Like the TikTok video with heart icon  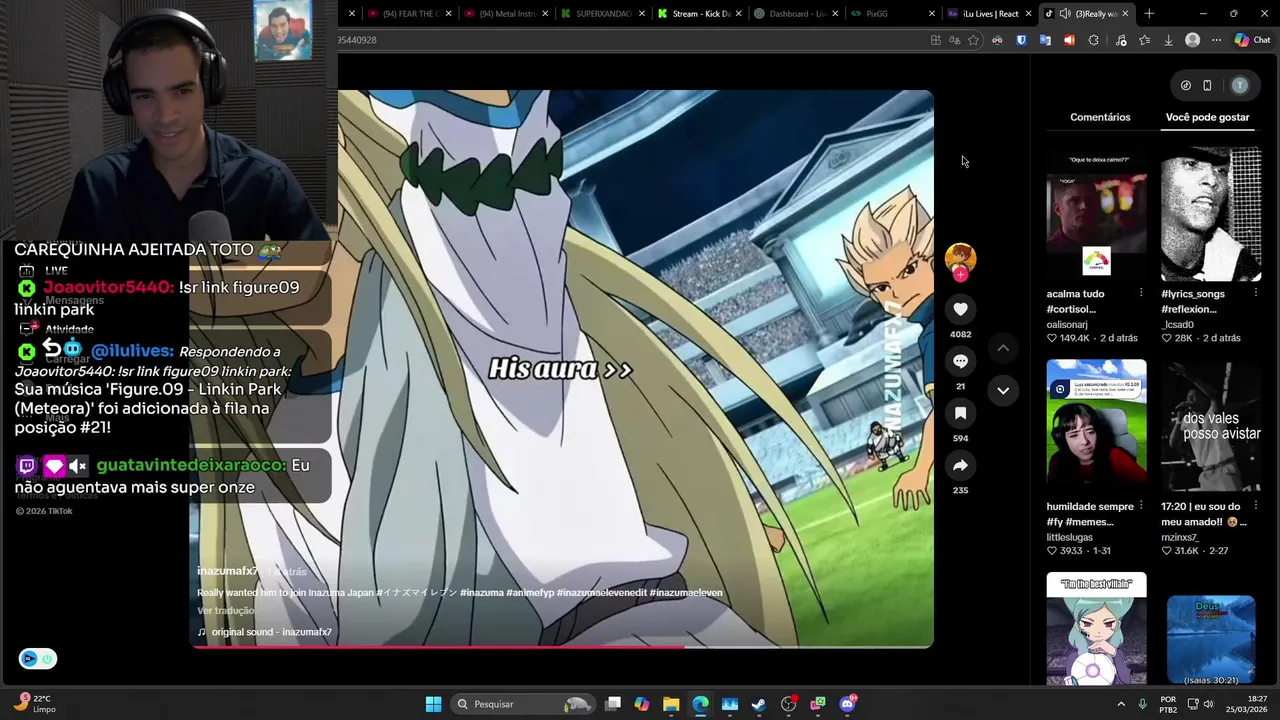pyautogui.click(x=960, y=309)
